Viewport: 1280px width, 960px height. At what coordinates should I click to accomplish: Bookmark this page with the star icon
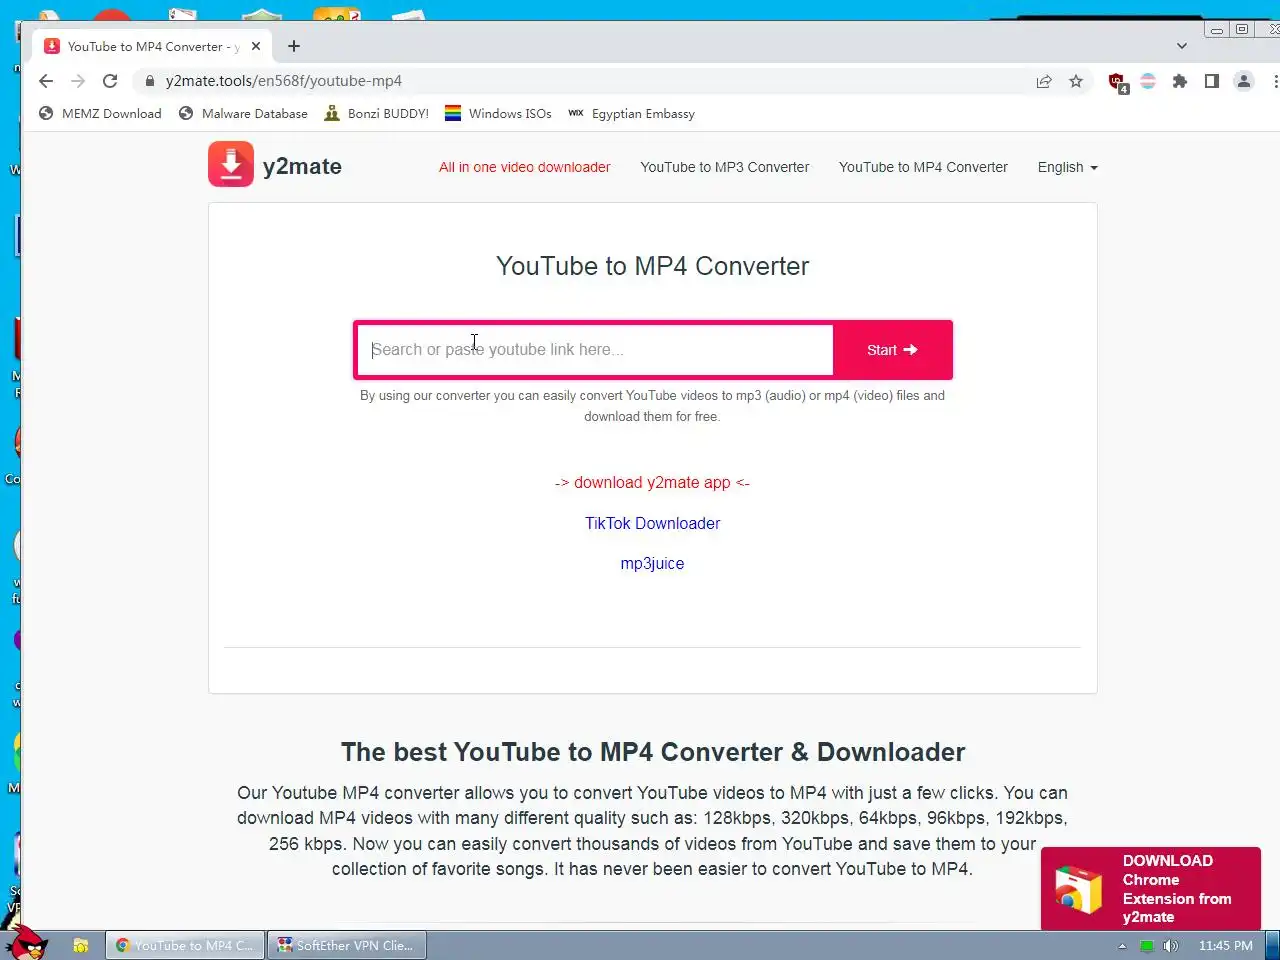tap(1076, 81)
